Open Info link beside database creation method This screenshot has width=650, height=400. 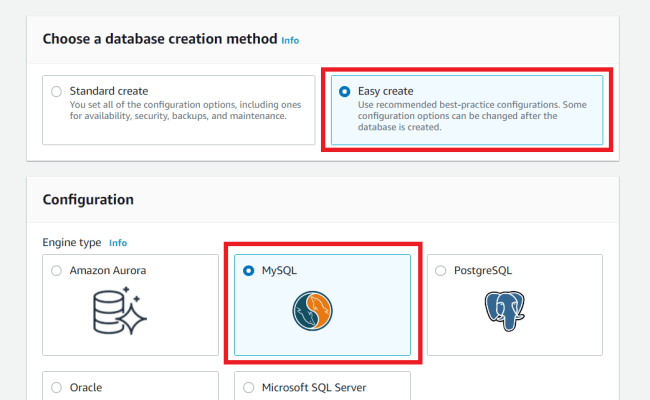(290, 40)
